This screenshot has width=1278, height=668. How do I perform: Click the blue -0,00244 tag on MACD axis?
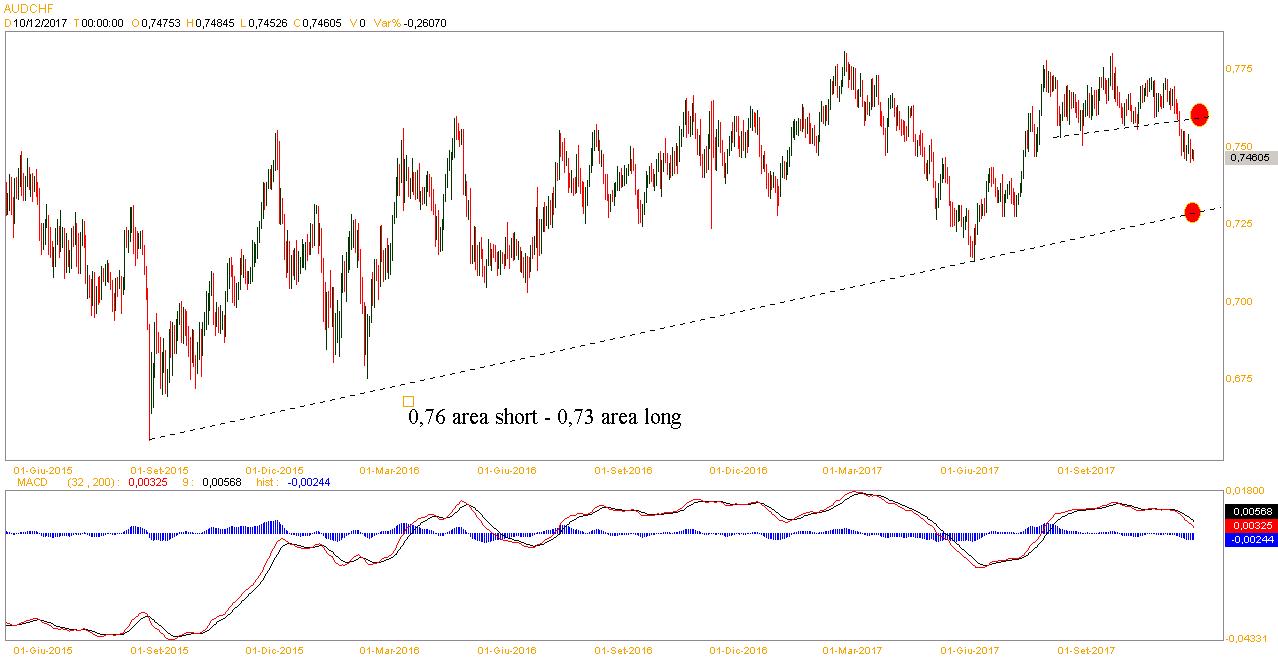pyautogui.click(x=1249, y=539)
